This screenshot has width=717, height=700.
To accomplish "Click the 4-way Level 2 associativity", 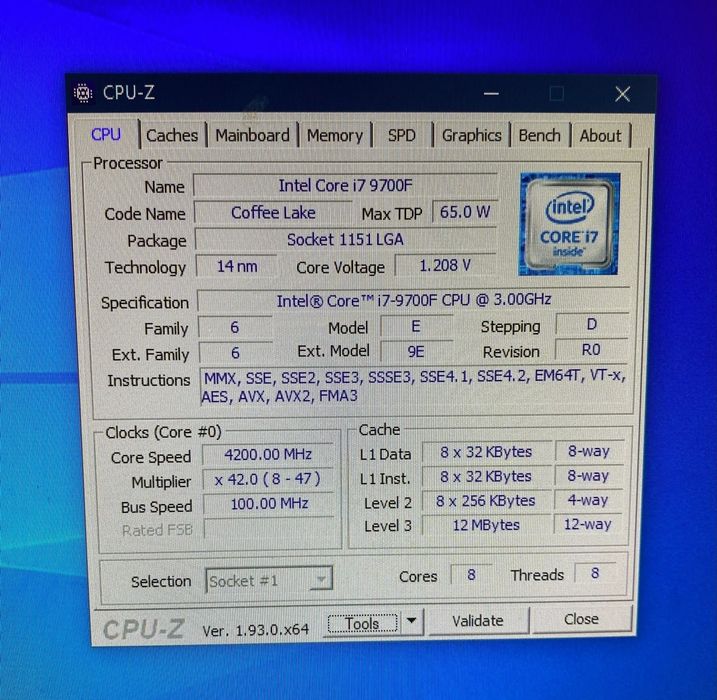I will pos(588,500).
